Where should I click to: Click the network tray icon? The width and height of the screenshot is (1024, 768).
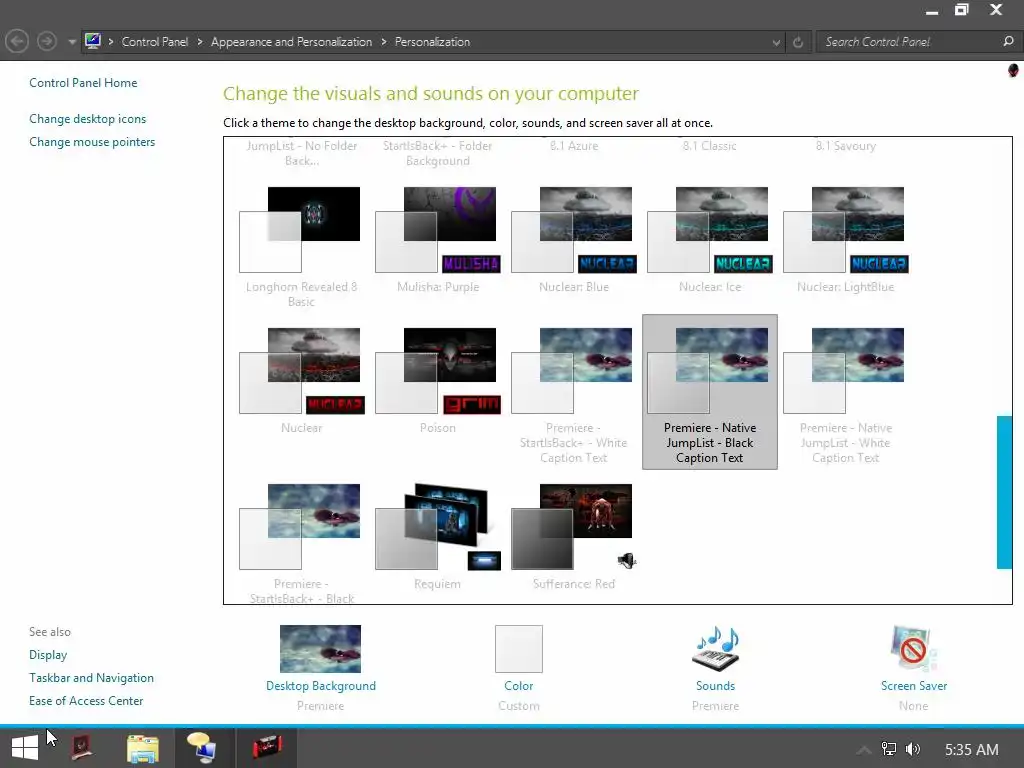[x=889, y=749]
